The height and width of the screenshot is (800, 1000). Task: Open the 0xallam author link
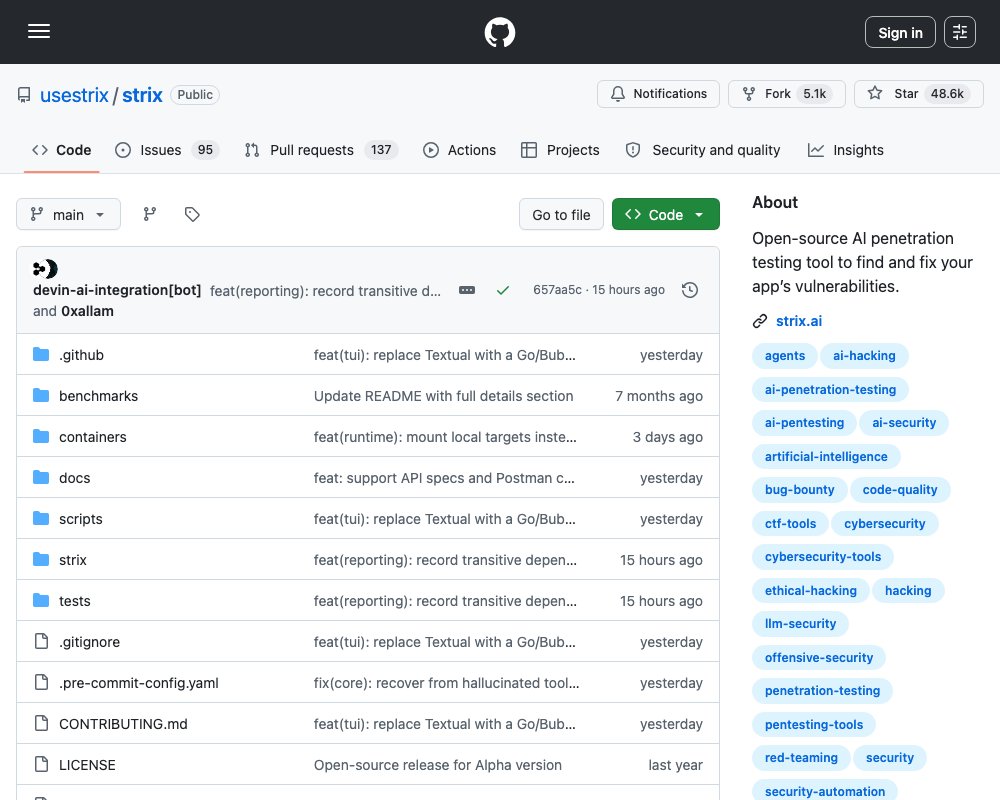pos(87,311)
